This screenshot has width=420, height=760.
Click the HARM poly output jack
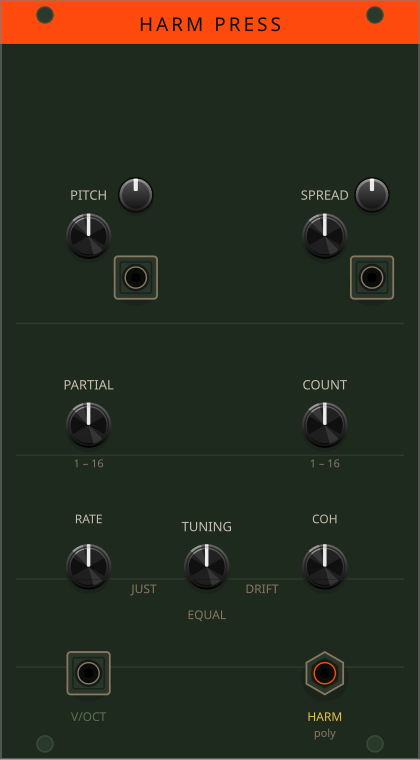(x=325, y=673)
